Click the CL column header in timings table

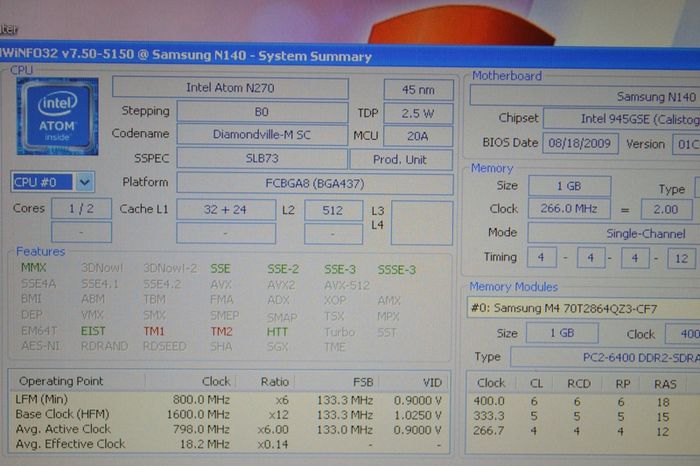point(536,383)
